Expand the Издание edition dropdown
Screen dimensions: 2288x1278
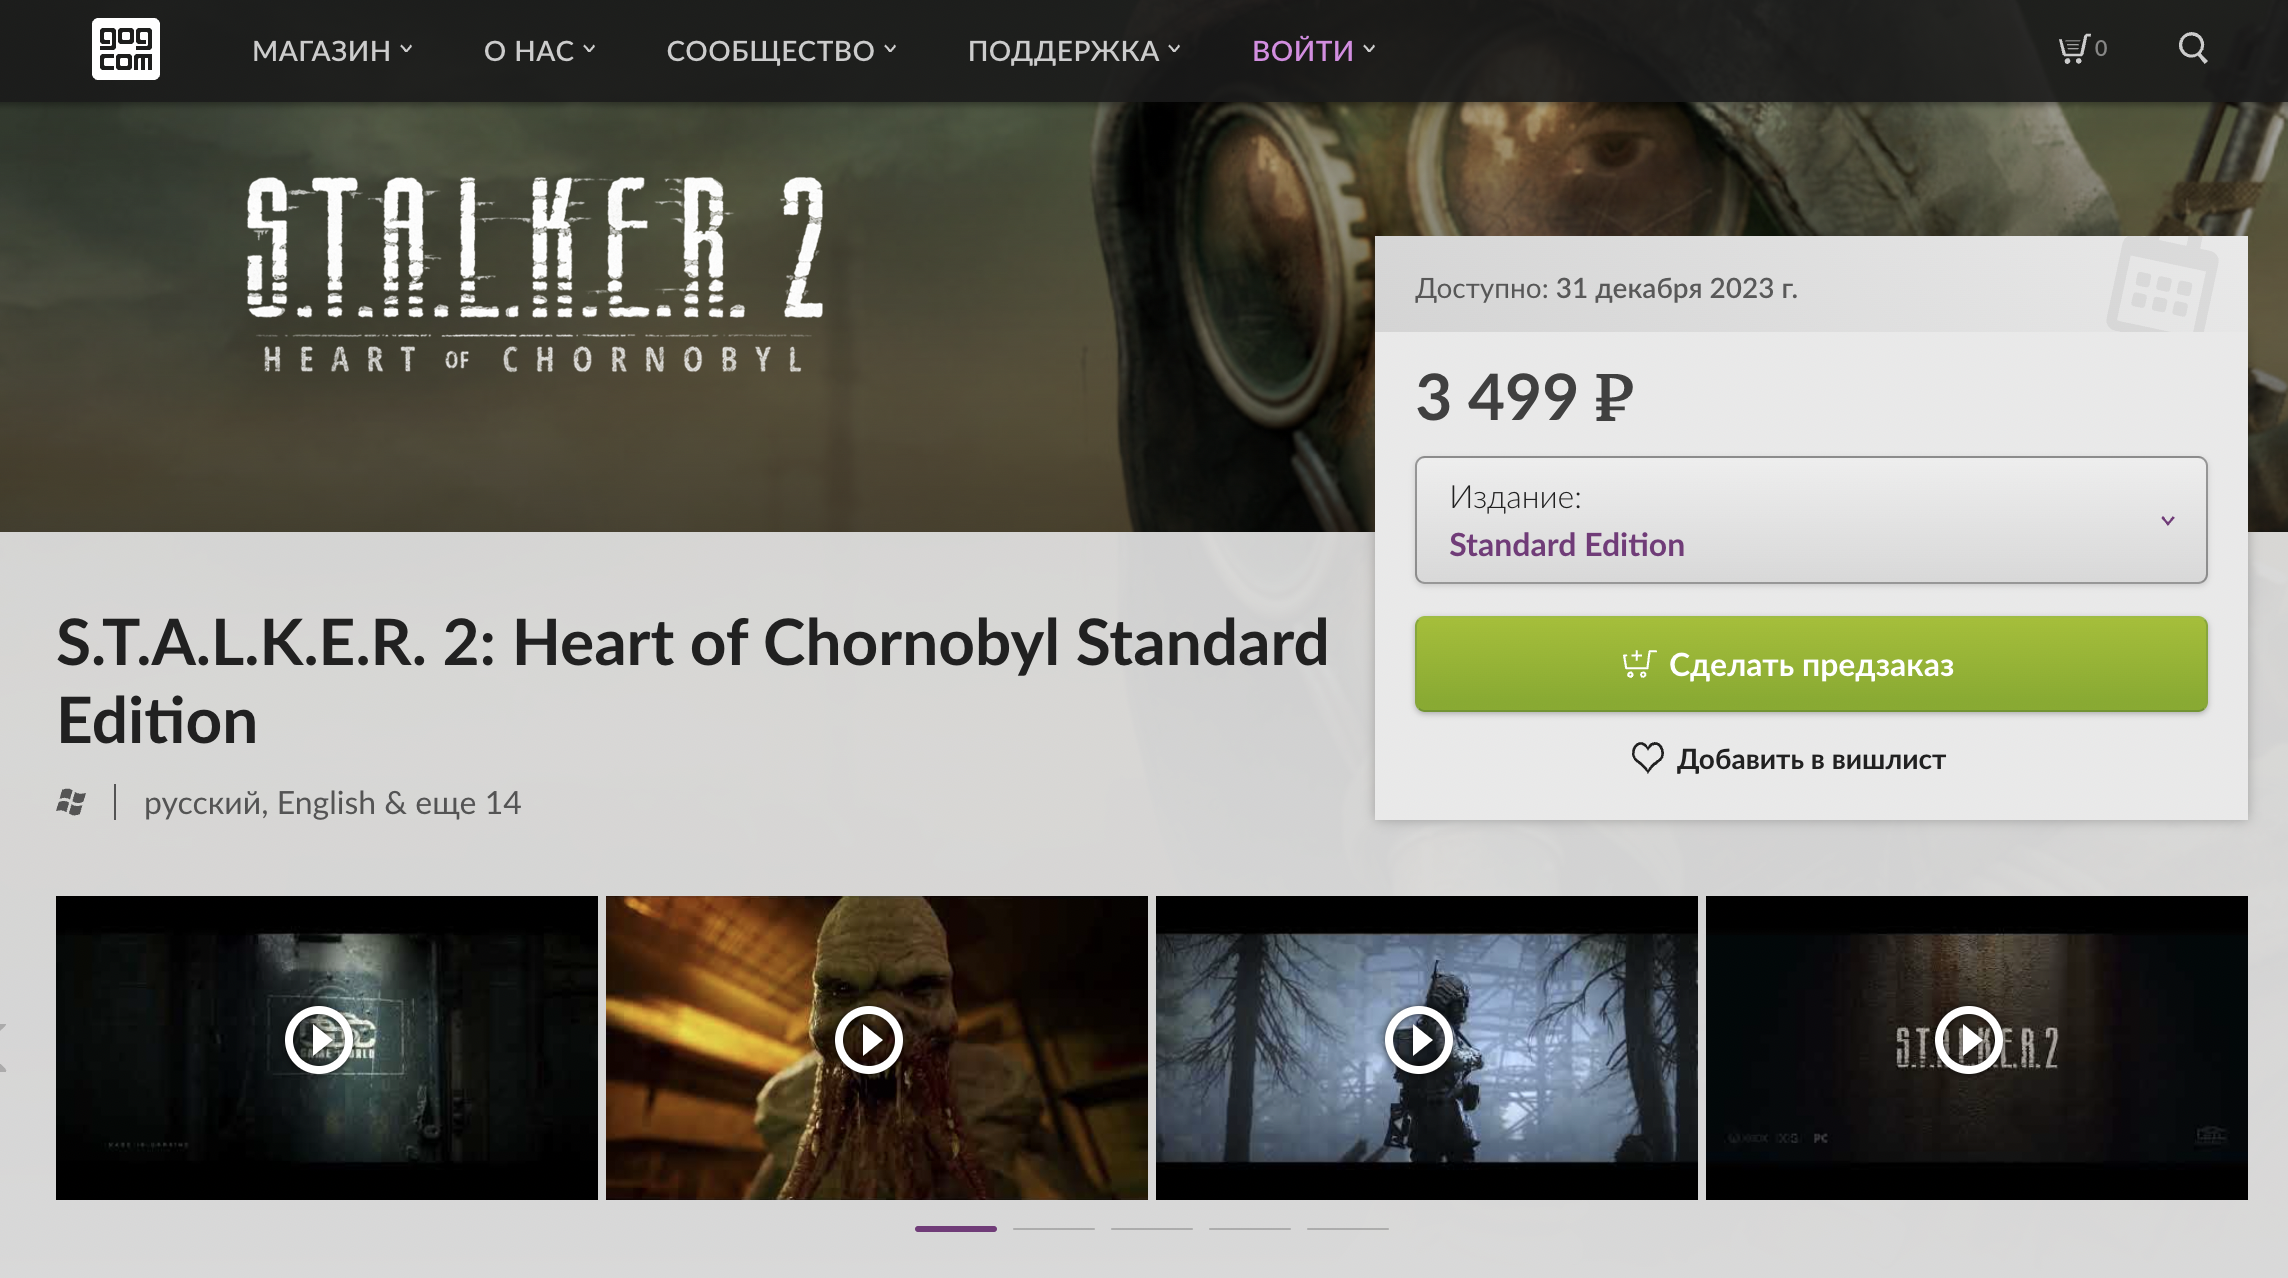(1810, 520)
